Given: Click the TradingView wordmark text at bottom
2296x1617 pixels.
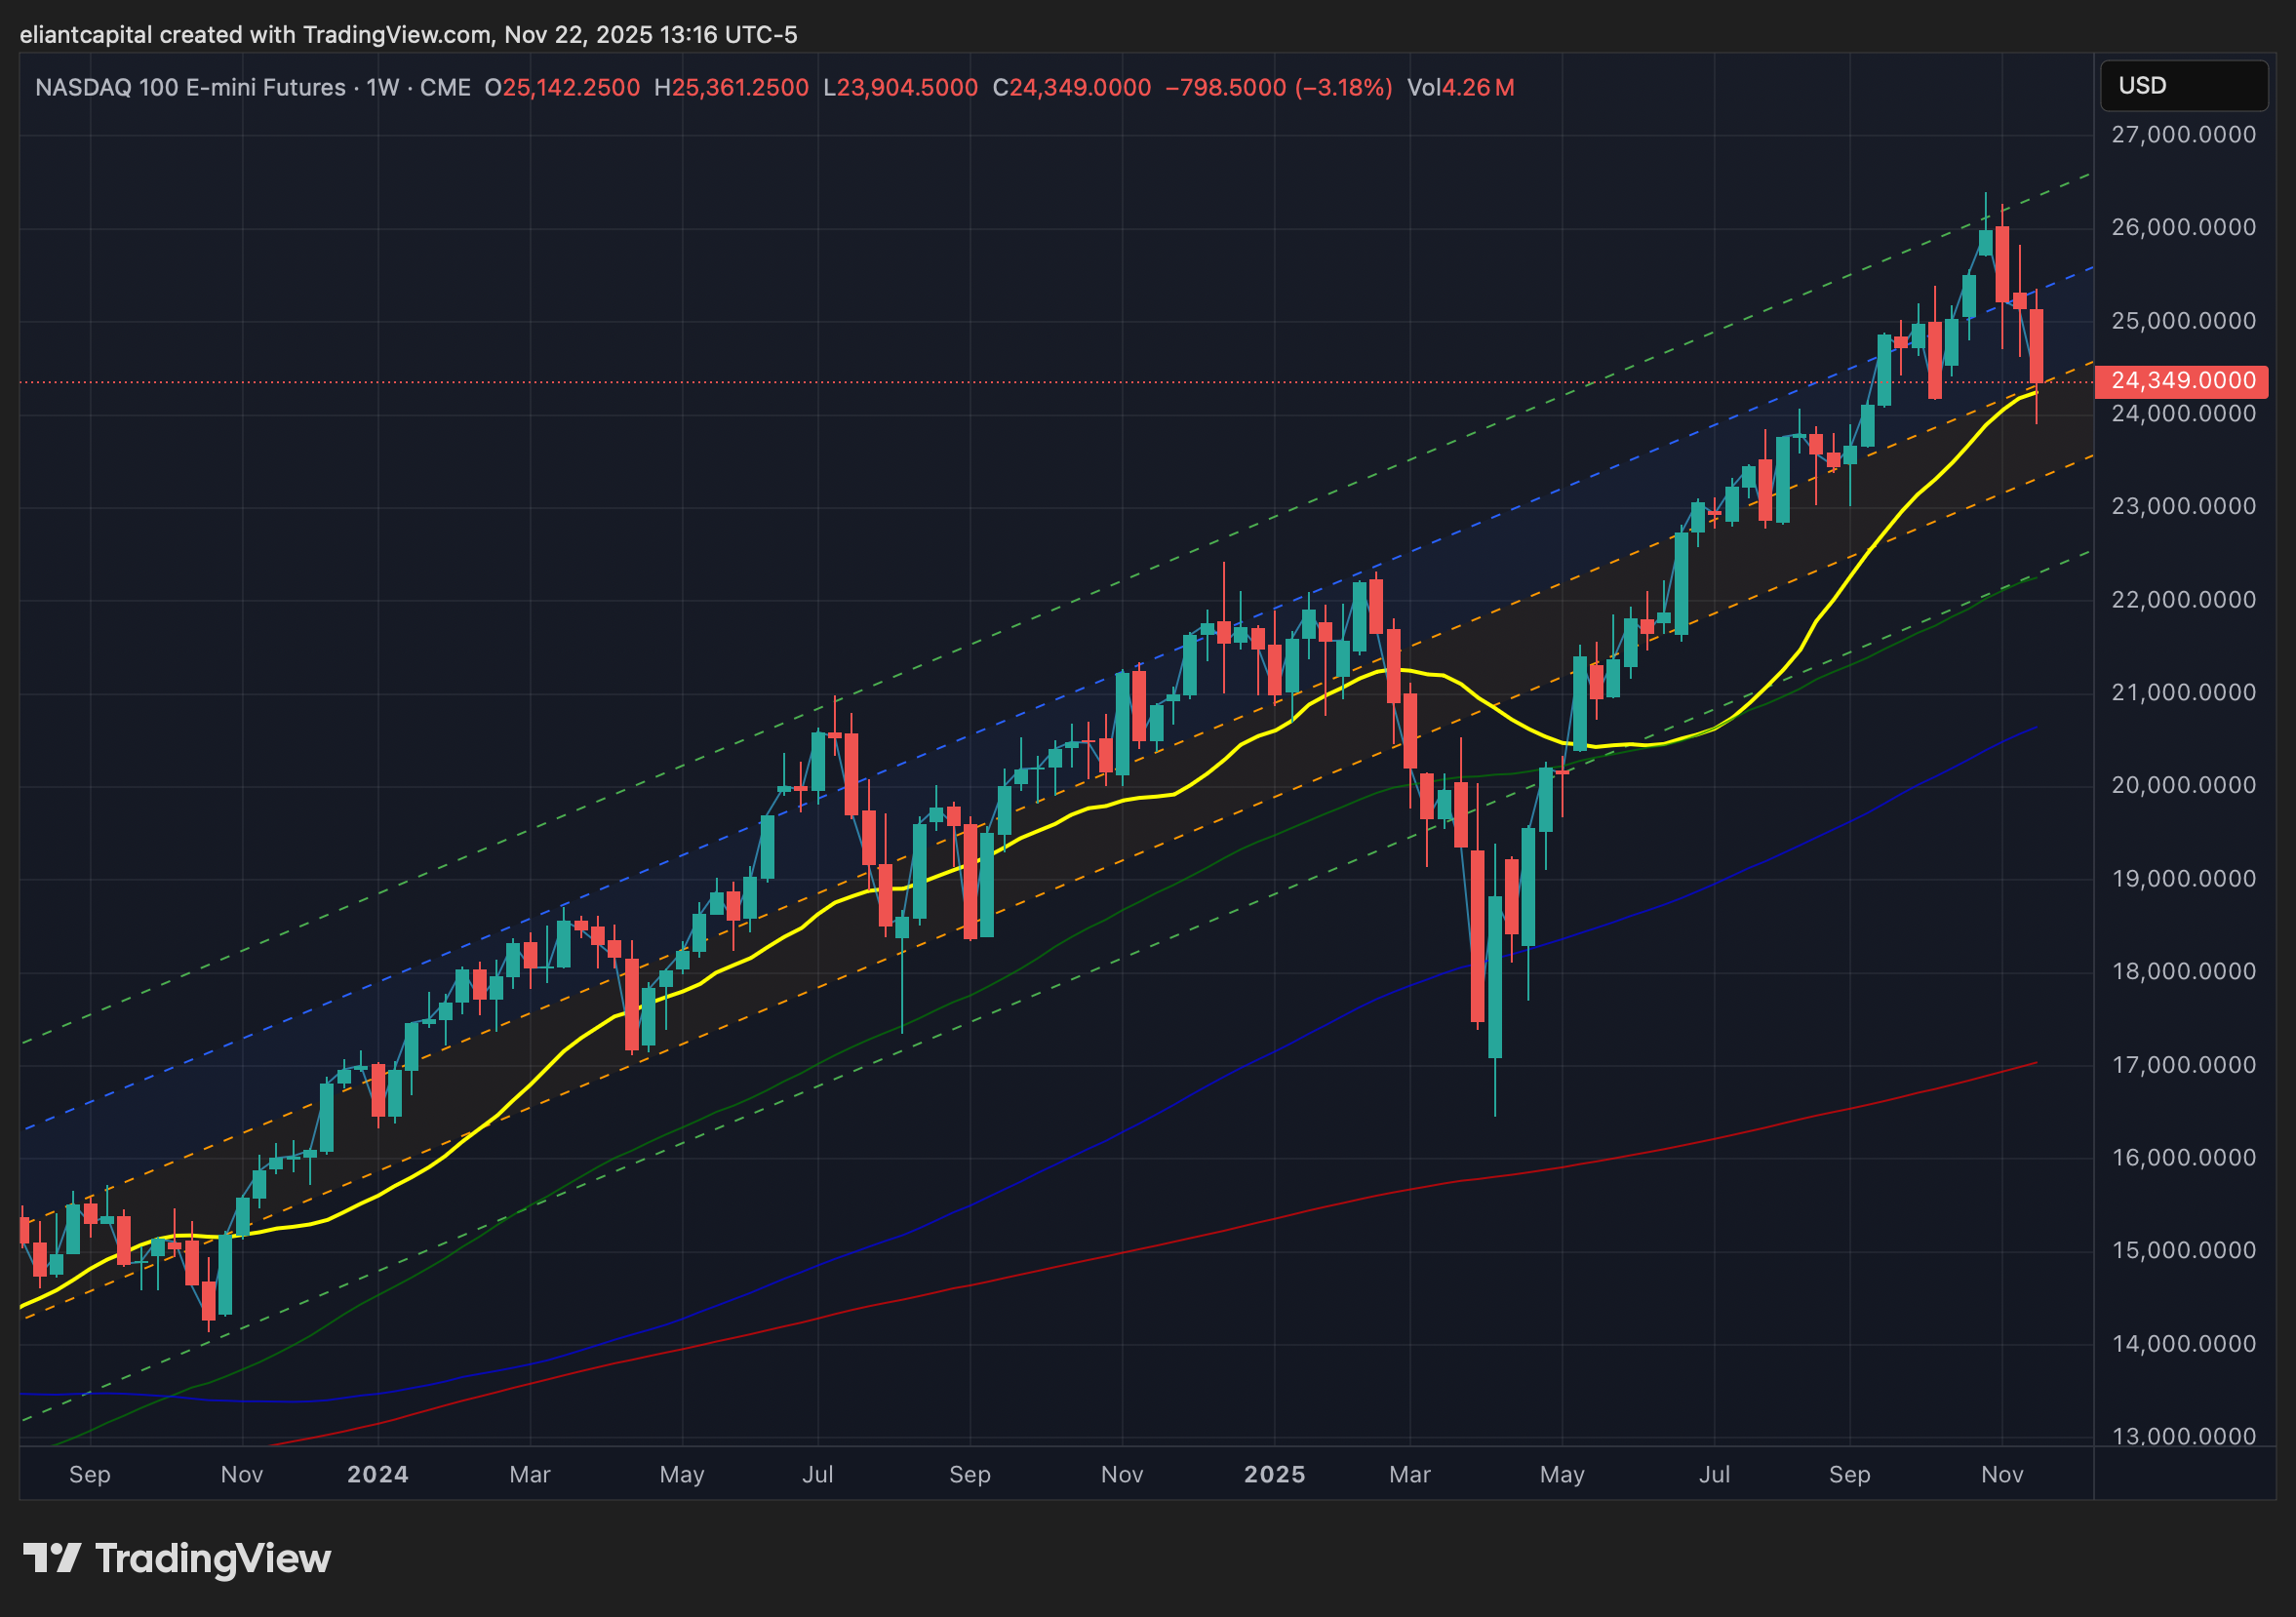Looking at the screenshot, I should tap(212, 1558).
